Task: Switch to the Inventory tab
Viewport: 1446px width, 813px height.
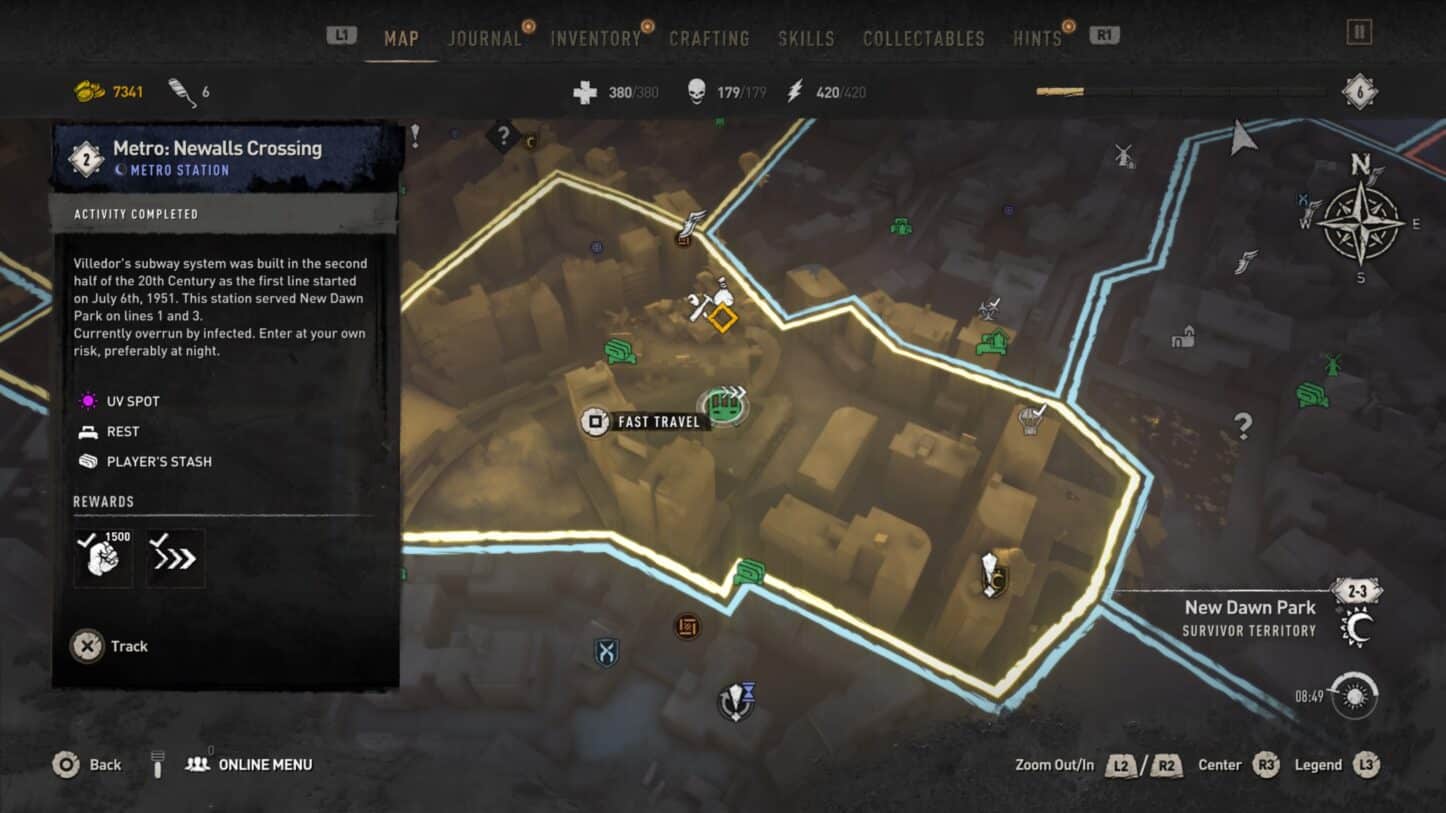Action: pos(595,39)
